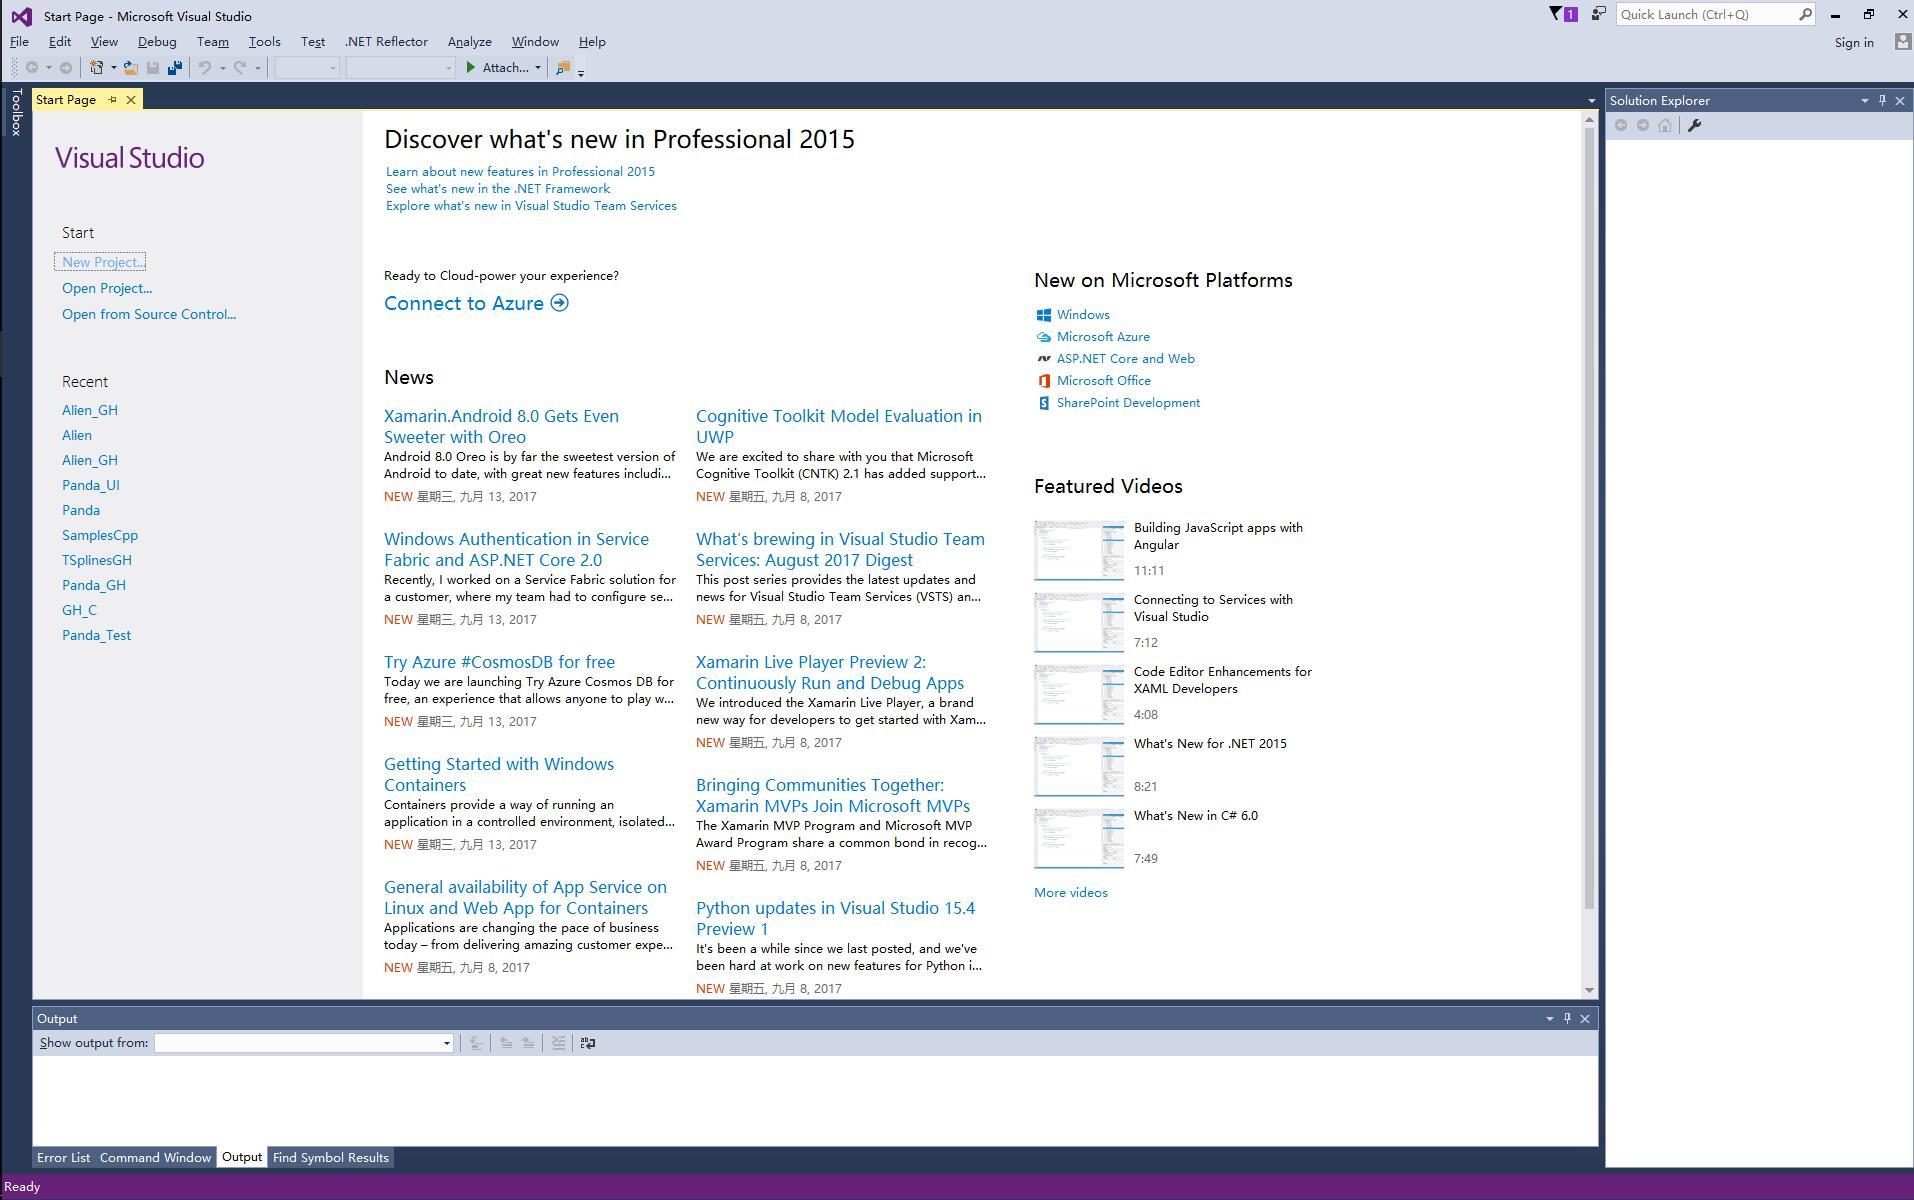The width and height of the screenshot is (1914, 1200).
Task: Click the Save All toolbar icon
Action: 175,68
